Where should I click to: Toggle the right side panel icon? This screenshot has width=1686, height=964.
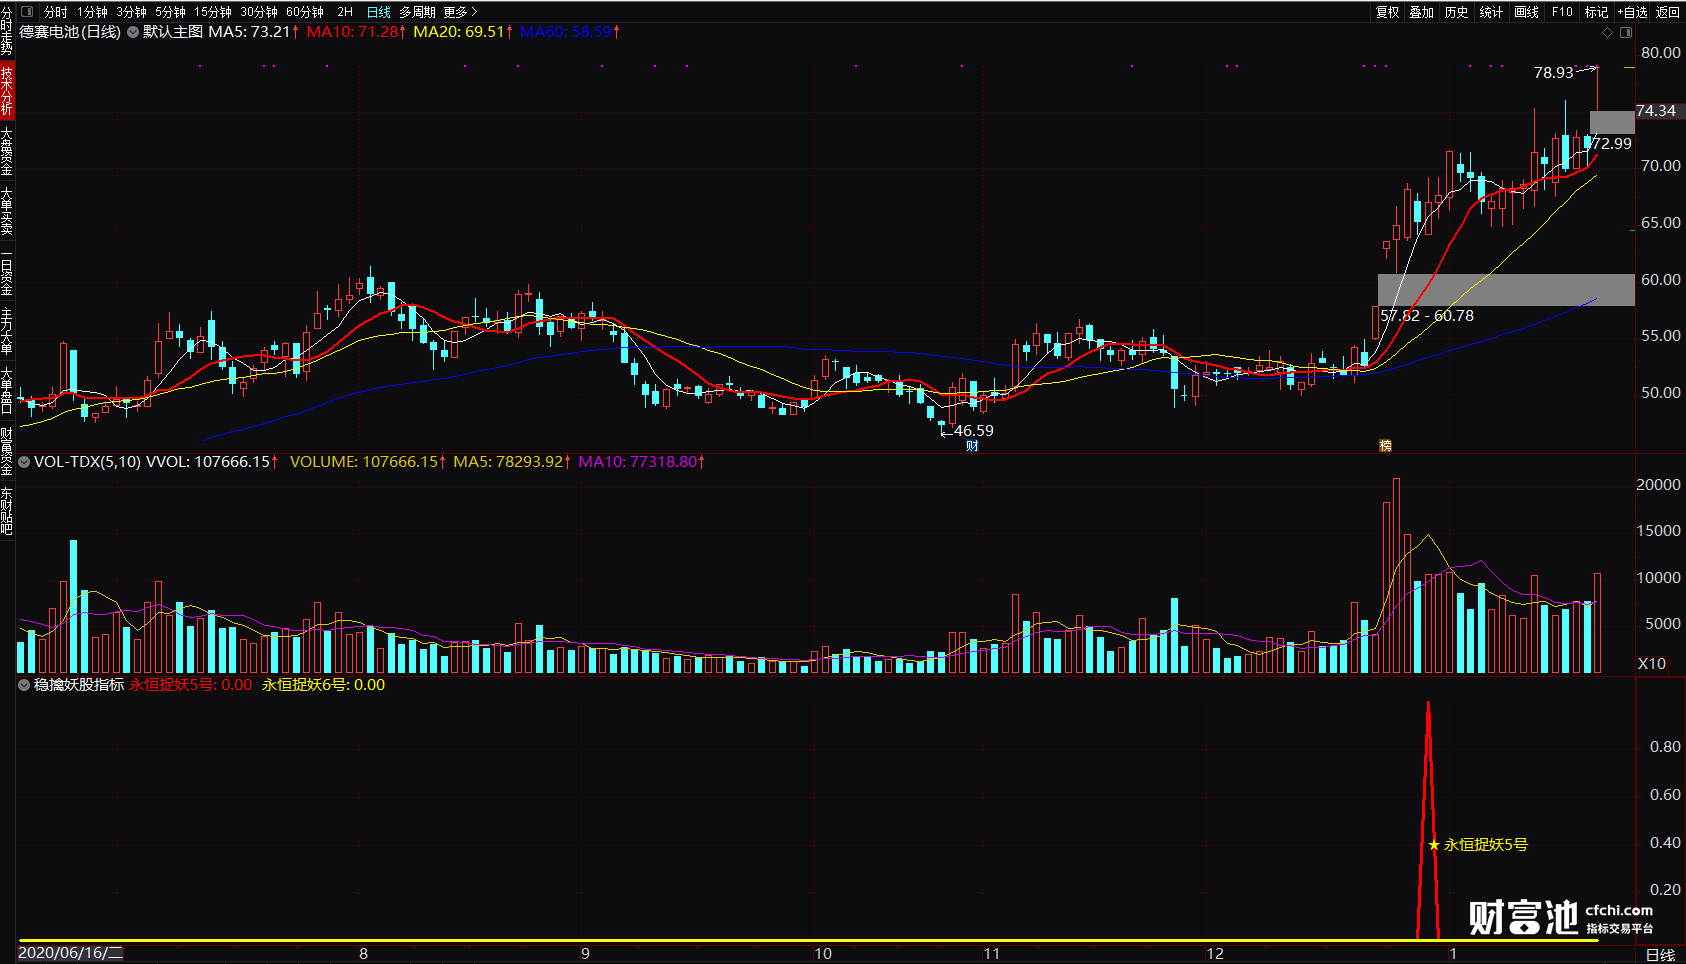pyautogui.click(x=1626, y=33)
